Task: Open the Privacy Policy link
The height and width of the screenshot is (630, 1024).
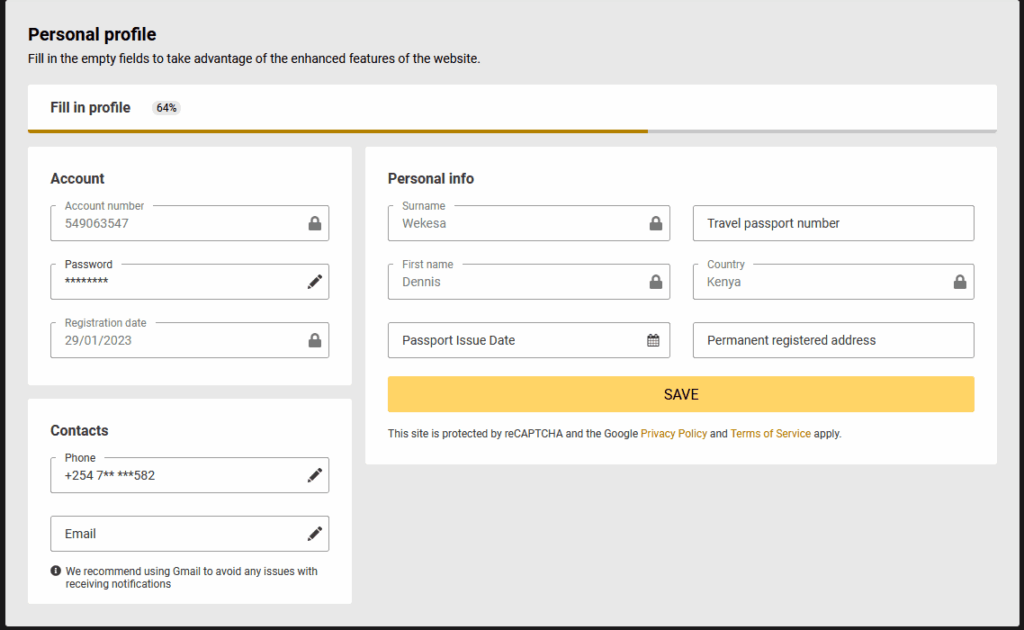Action: click(673, 434)
